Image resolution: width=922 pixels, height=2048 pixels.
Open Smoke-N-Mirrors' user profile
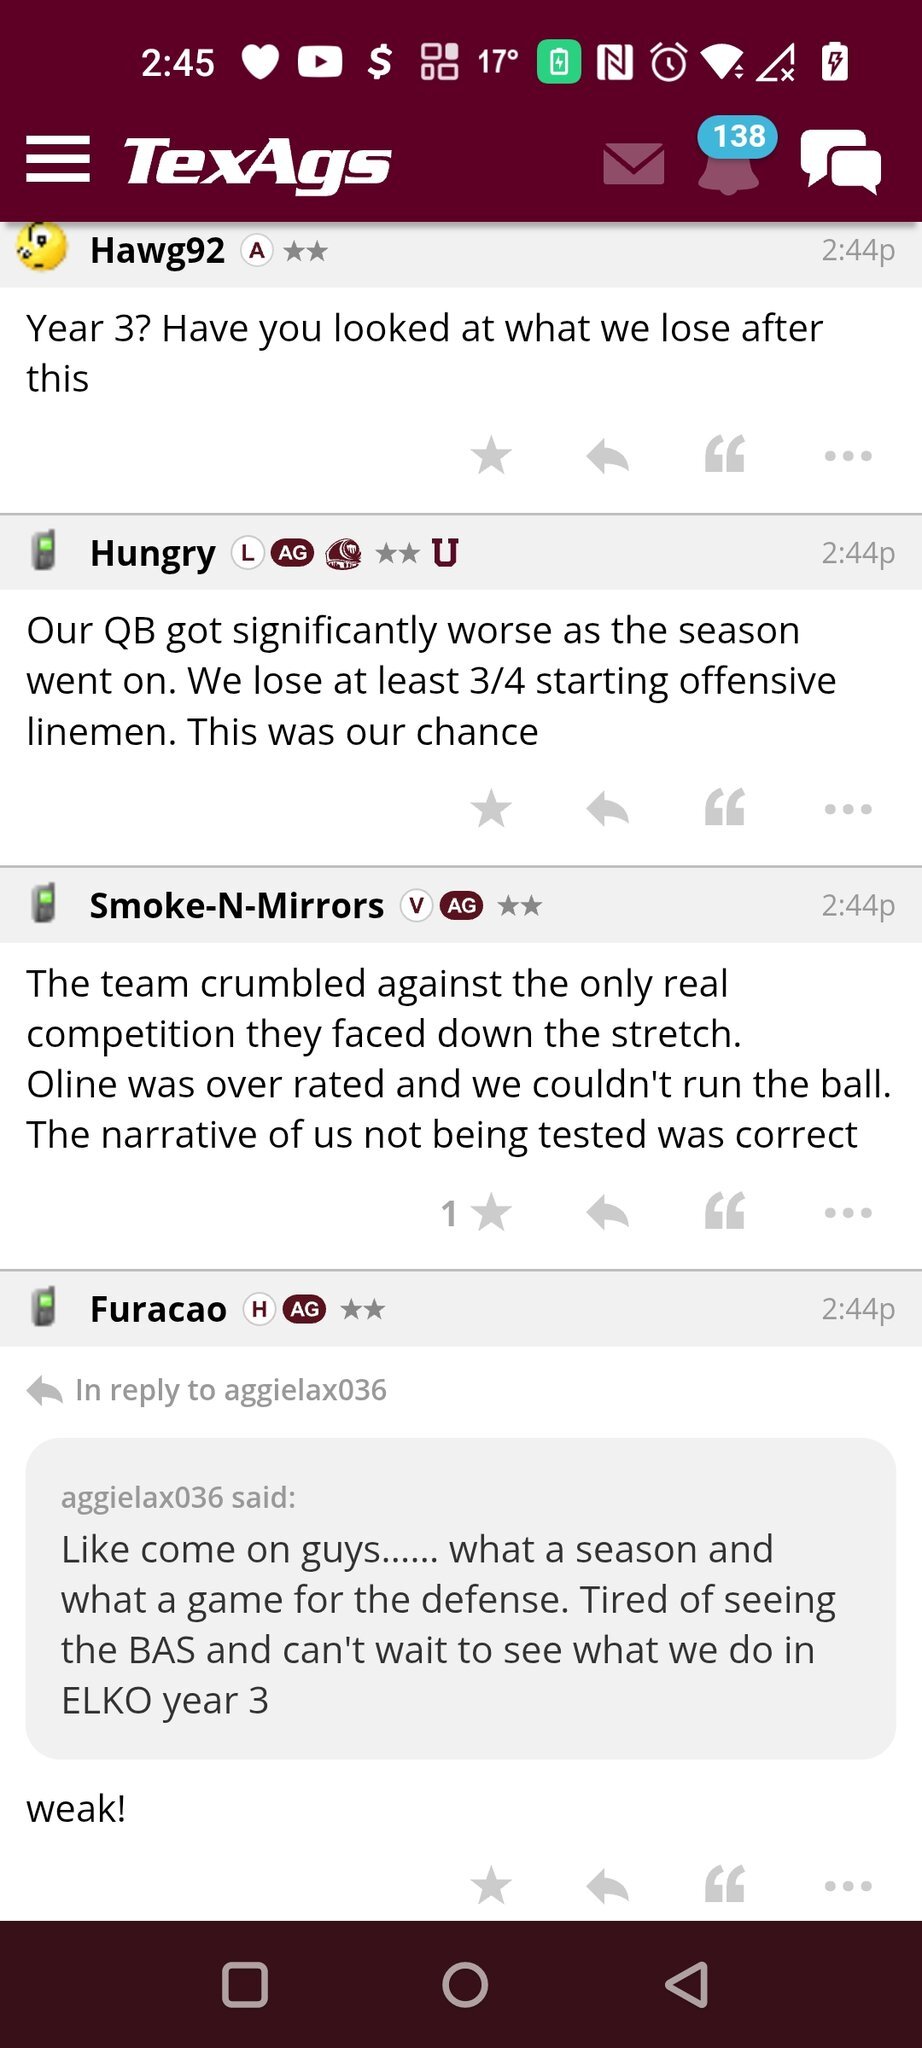[237, 906]
